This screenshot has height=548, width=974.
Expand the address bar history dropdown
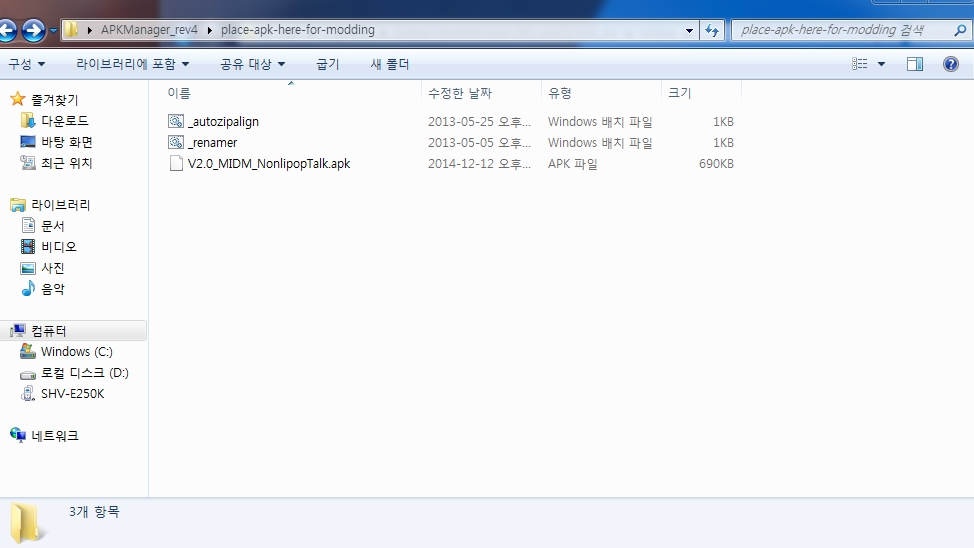690,30
